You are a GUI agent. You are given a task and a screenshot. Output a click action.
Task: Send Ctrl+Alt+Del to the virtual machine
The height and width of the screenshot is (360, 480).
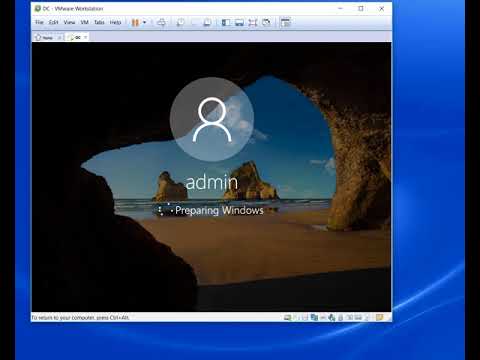pos(161,22)
